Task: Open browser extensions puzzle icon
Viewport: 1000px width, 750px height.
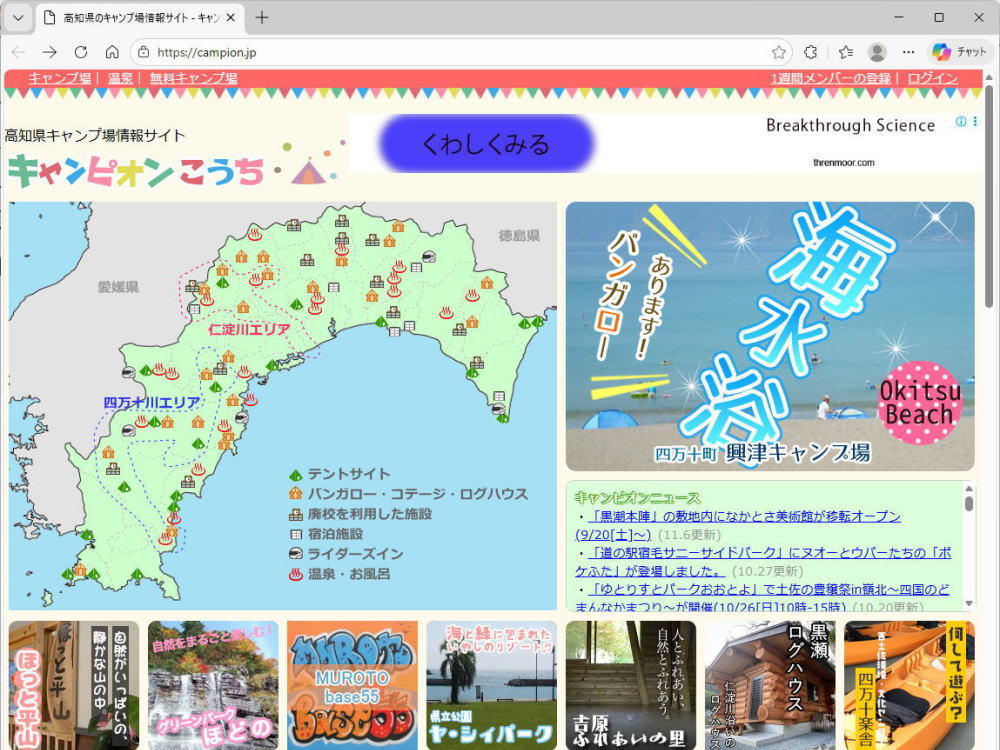Action: click(811, 52)
